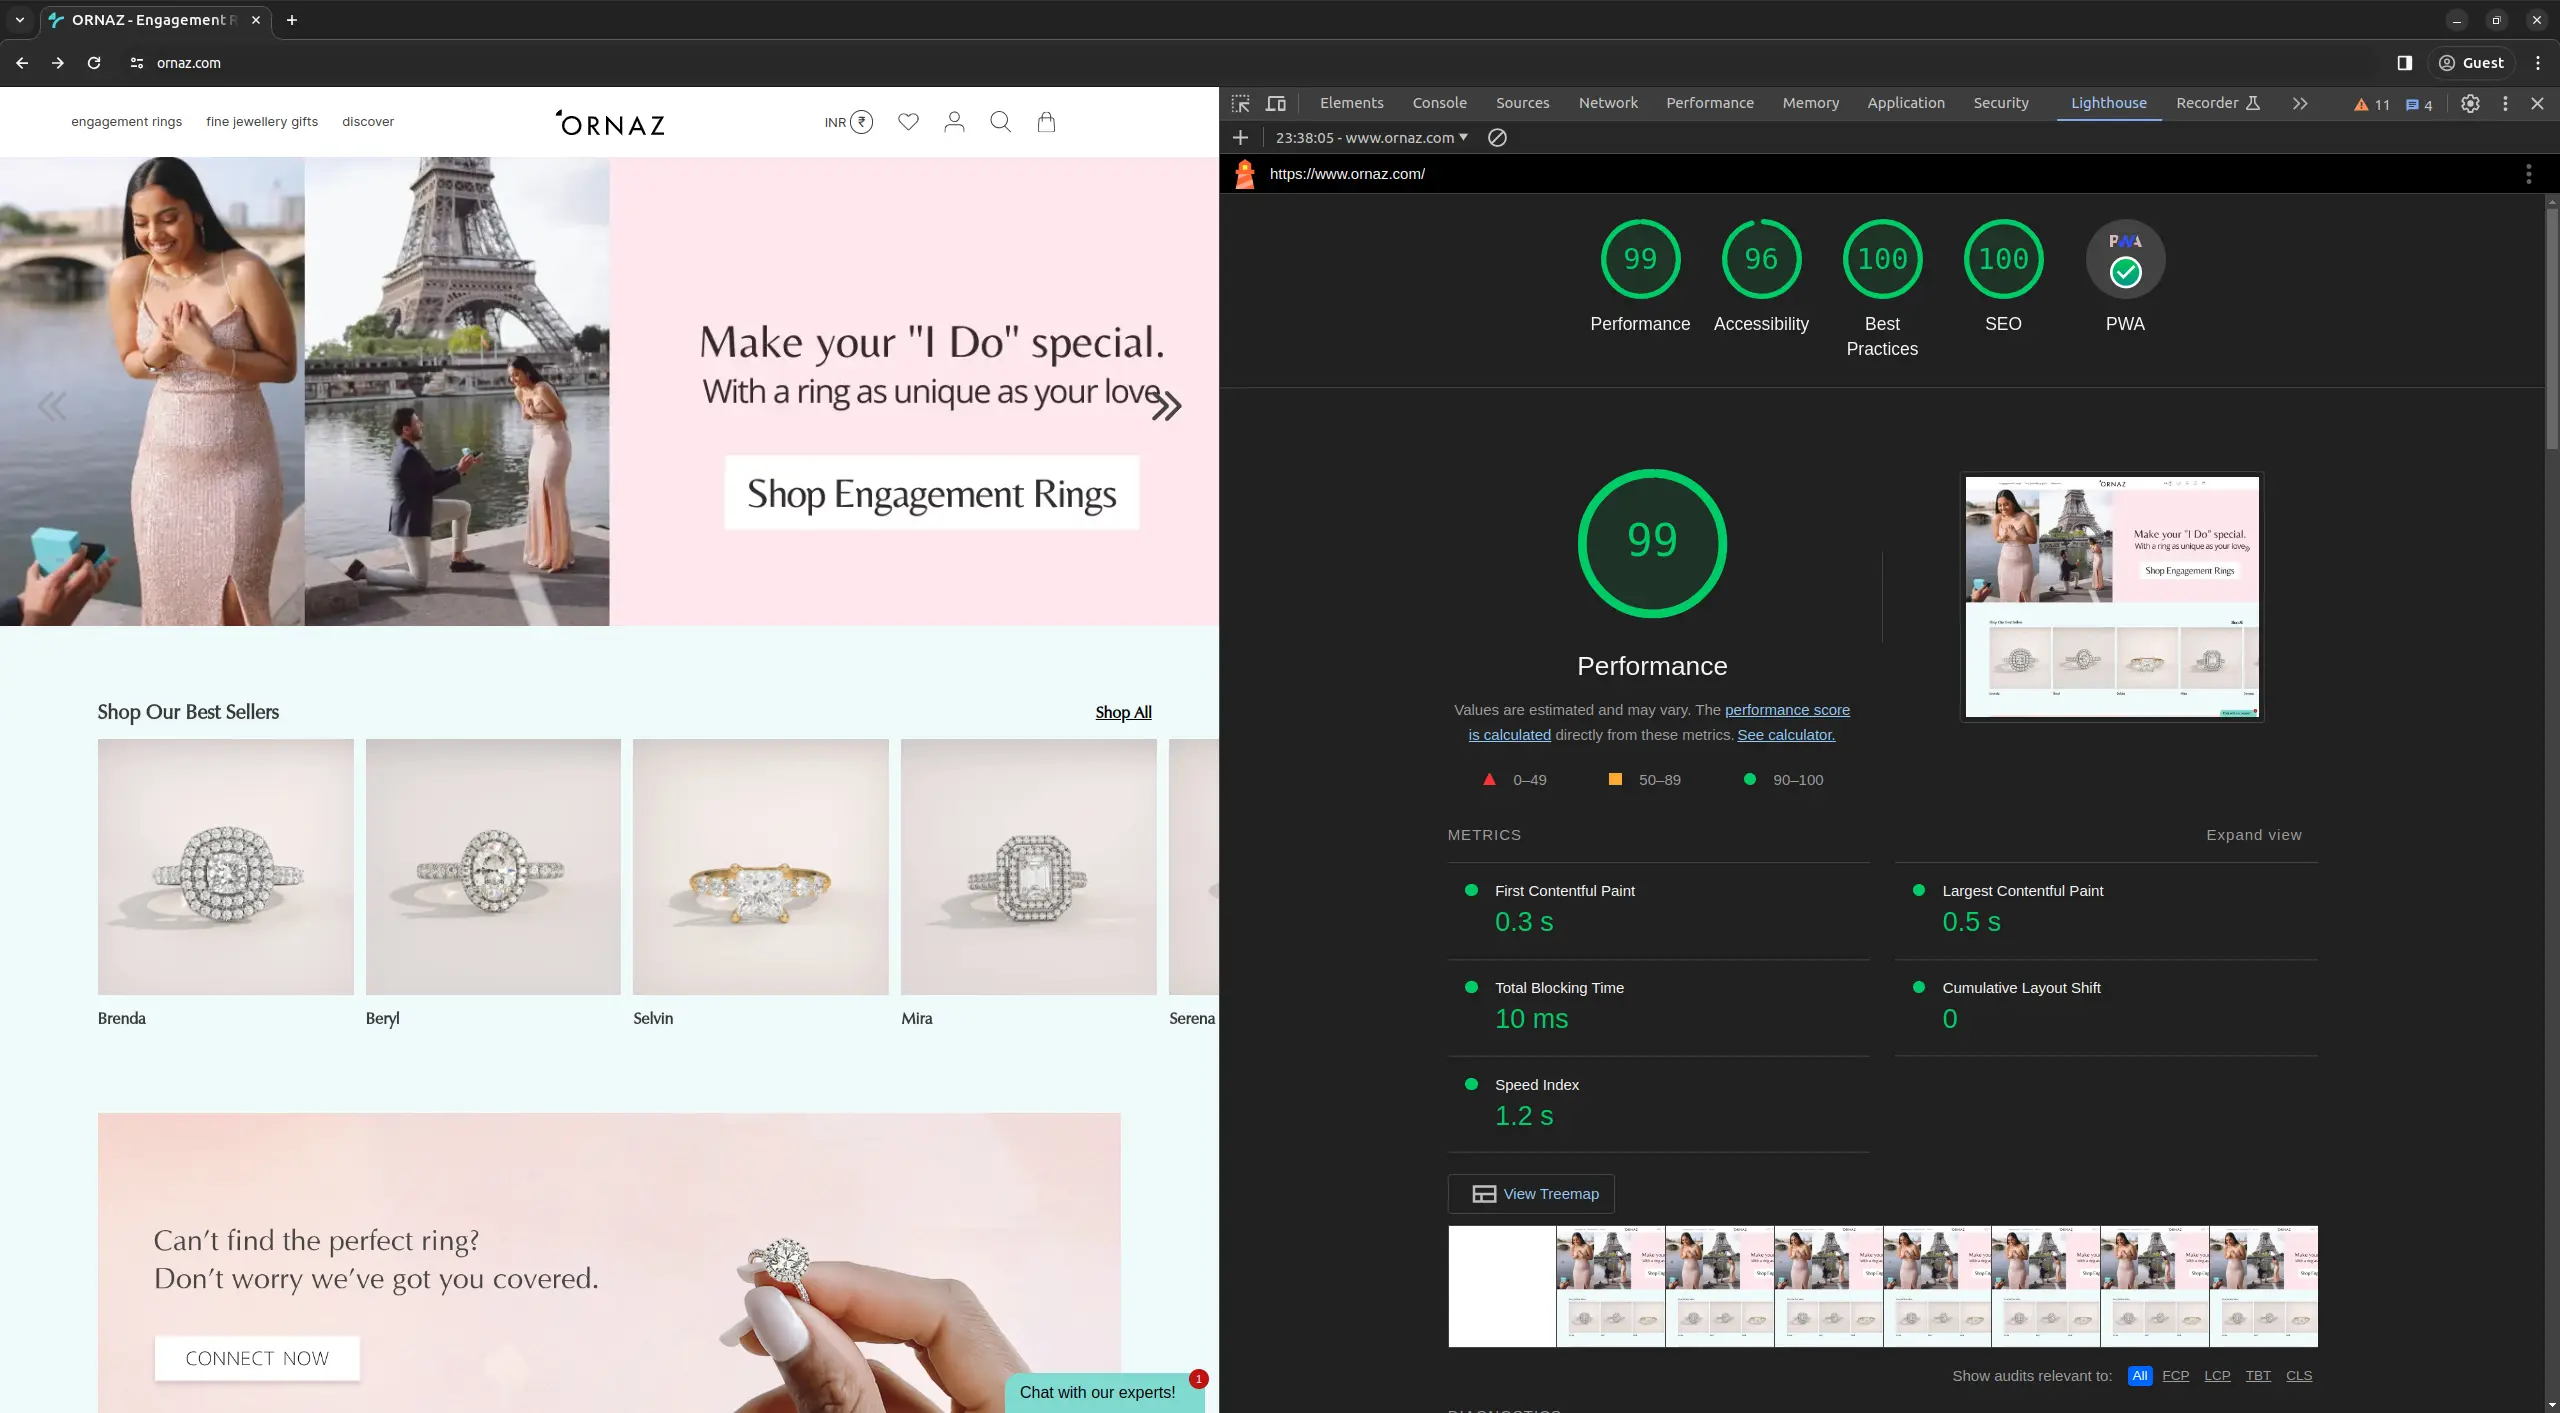Open the Selvin ring thumbnail
2560x1413 pixels.
(761, 867)
